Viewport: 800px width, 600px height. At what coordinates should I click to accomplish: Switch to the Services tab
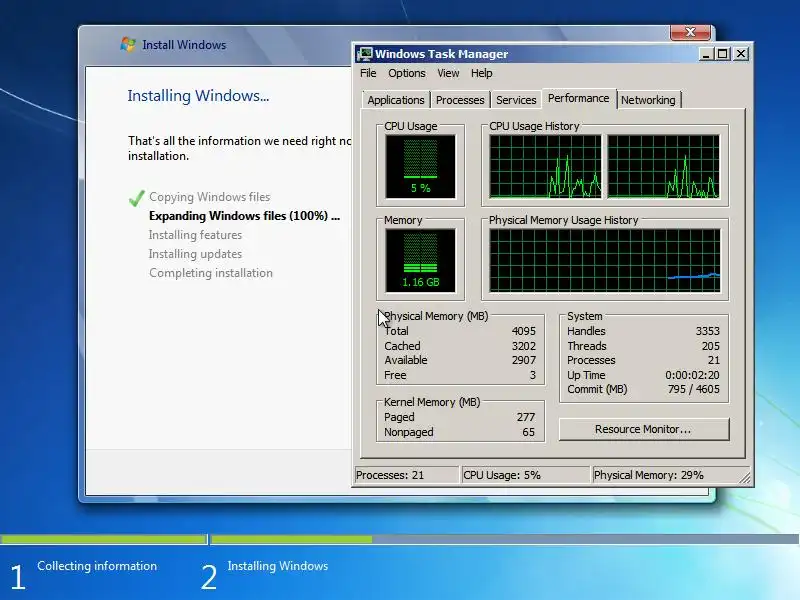[516, 100]
